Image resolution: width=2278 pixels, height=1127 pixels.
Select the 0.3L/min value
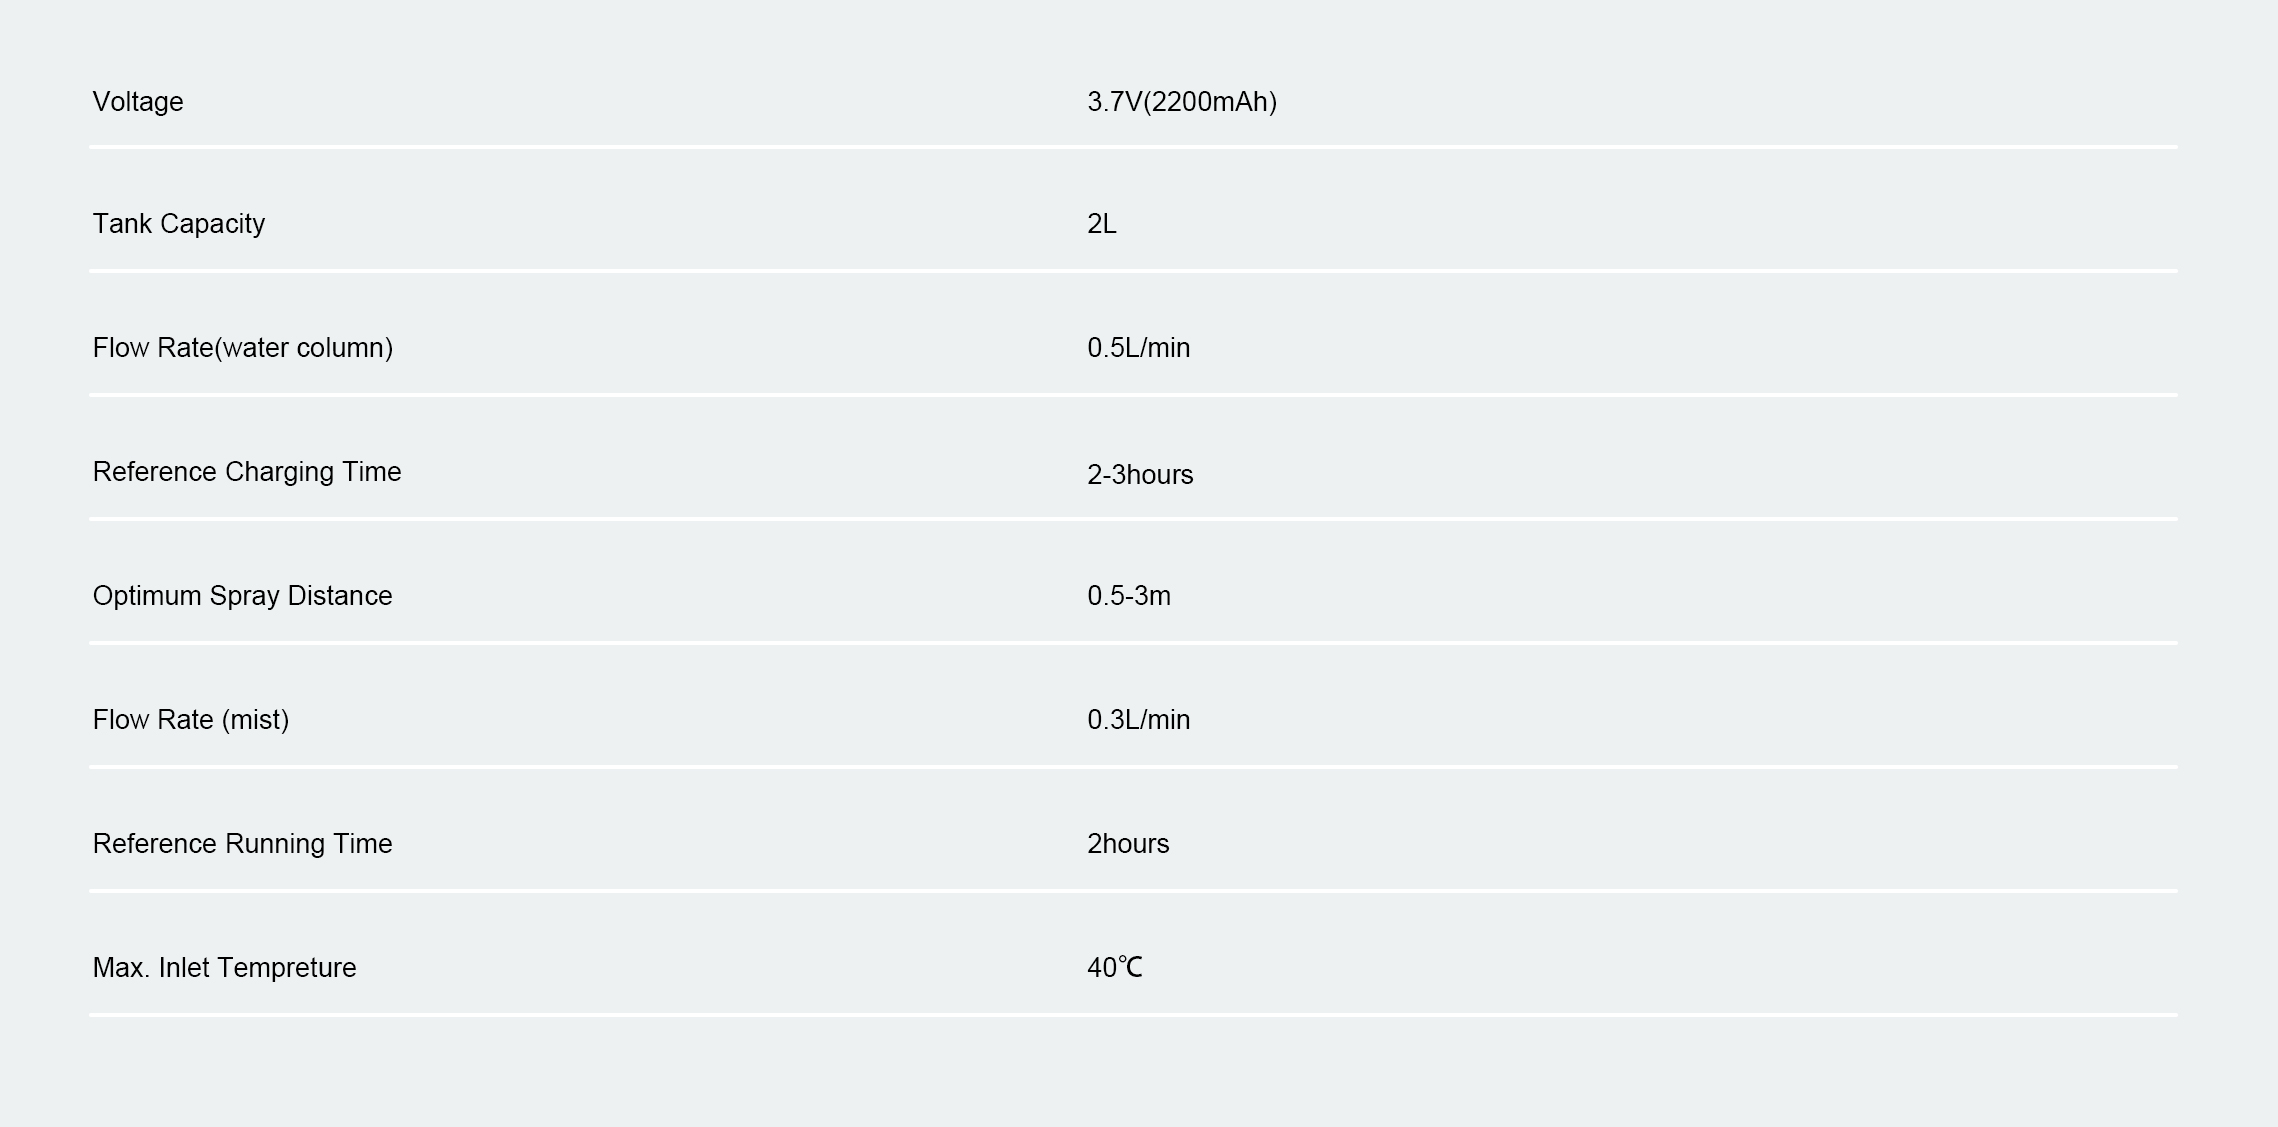[x=1139, y=720]
